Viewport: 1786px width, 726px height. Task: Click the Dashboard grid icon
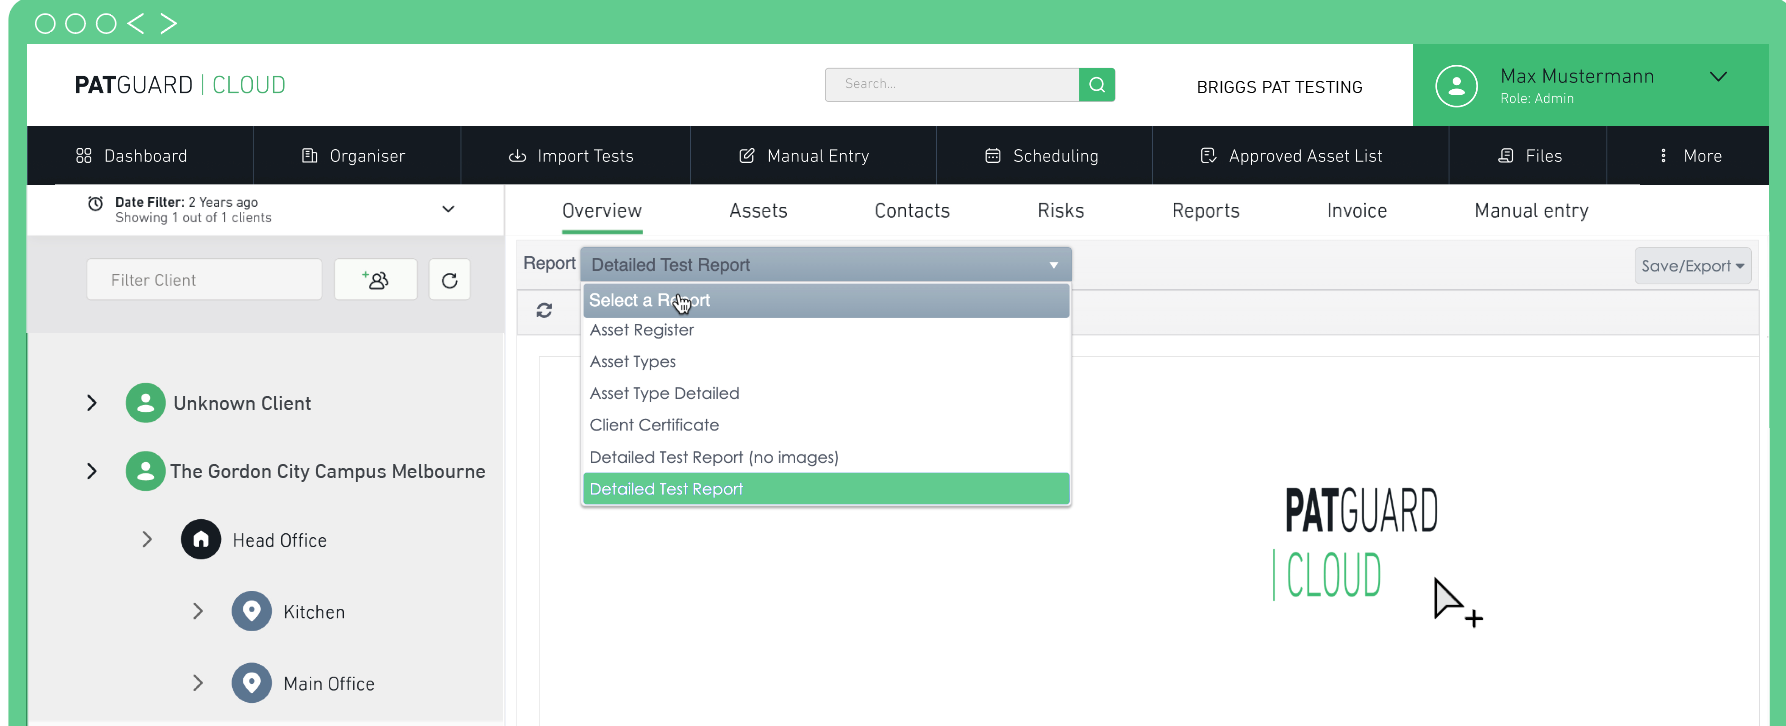click(84, 156)
